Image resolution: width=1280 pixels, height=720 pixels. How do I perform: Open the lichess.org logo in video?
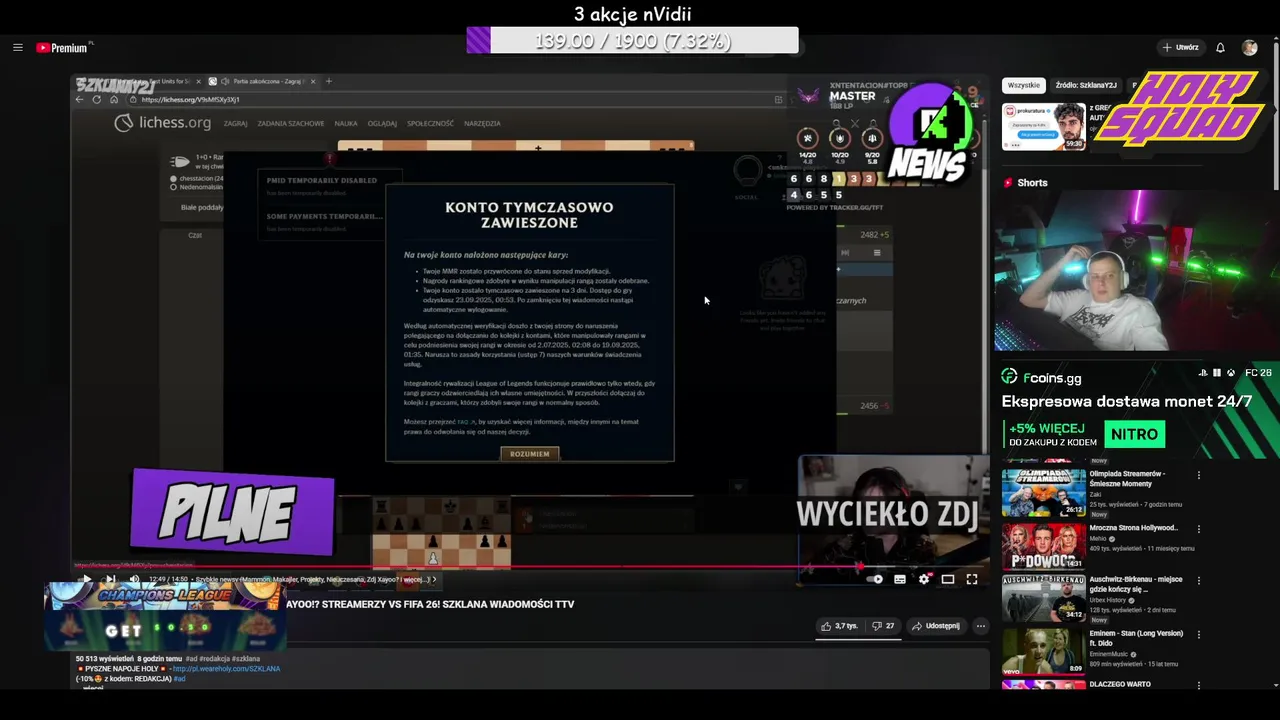click(162, 123)
